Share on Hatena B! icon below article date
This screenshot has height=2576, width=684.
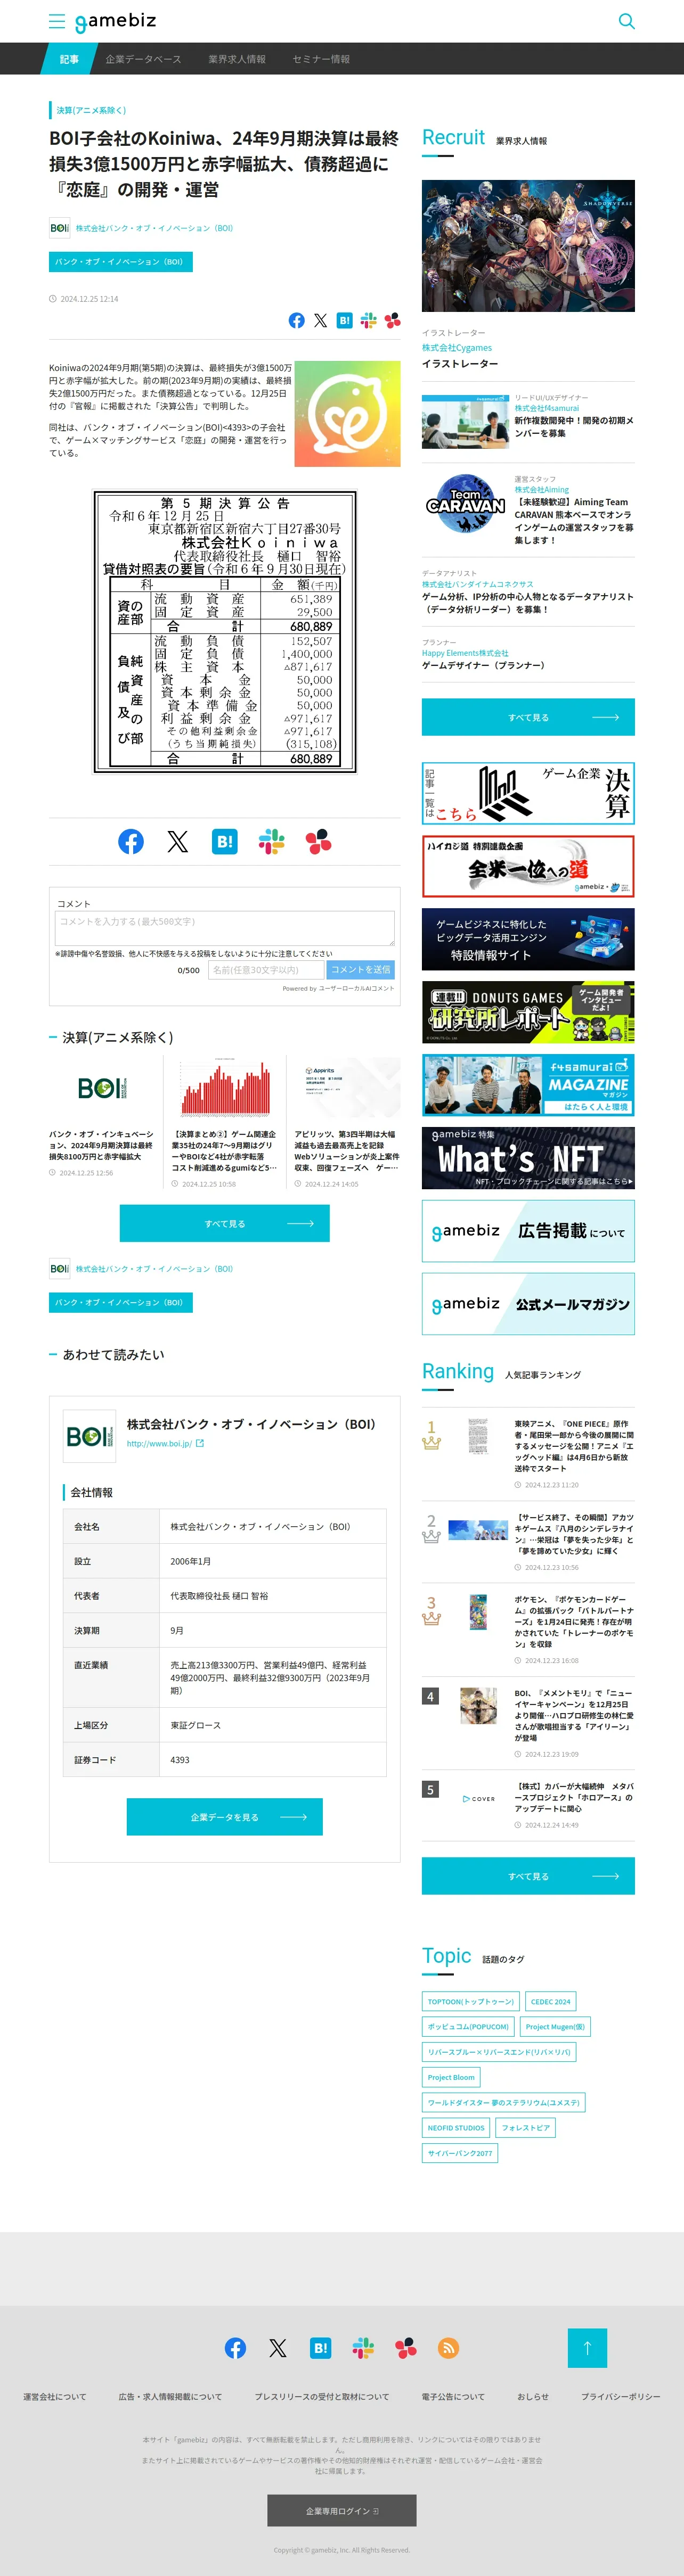(x=344, y=320)
